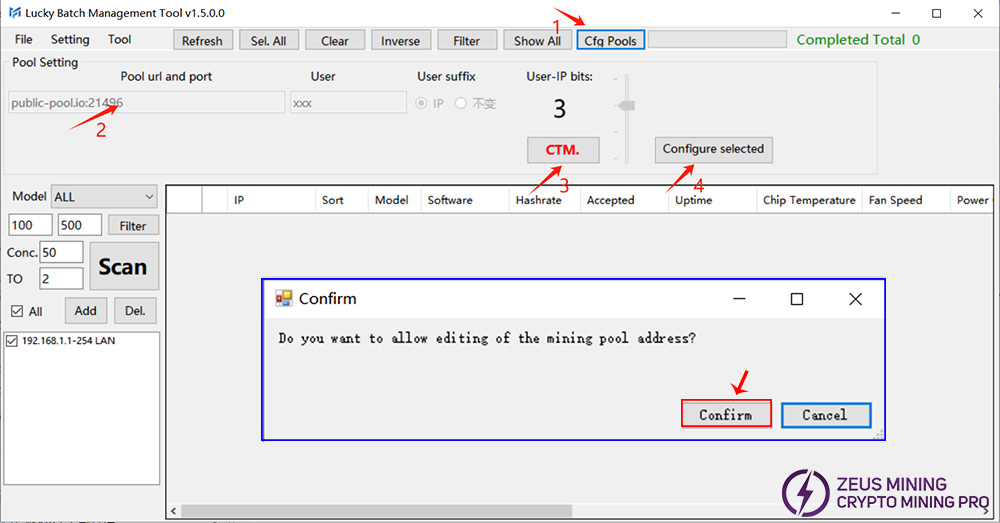The width and height of the screenshot is (1000, 523).
Task: Click the Refresh toolbar button
Action: click(202, 41)
